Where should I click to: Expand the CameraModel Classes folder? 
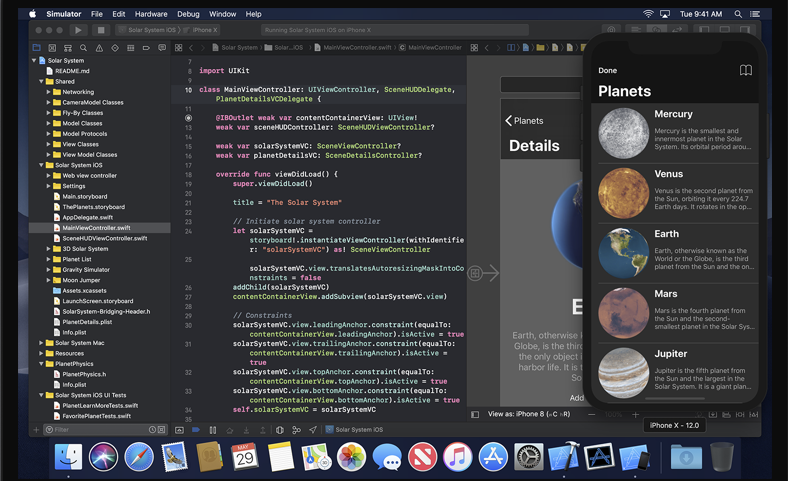pyautogui.click(x=48, y=103)
